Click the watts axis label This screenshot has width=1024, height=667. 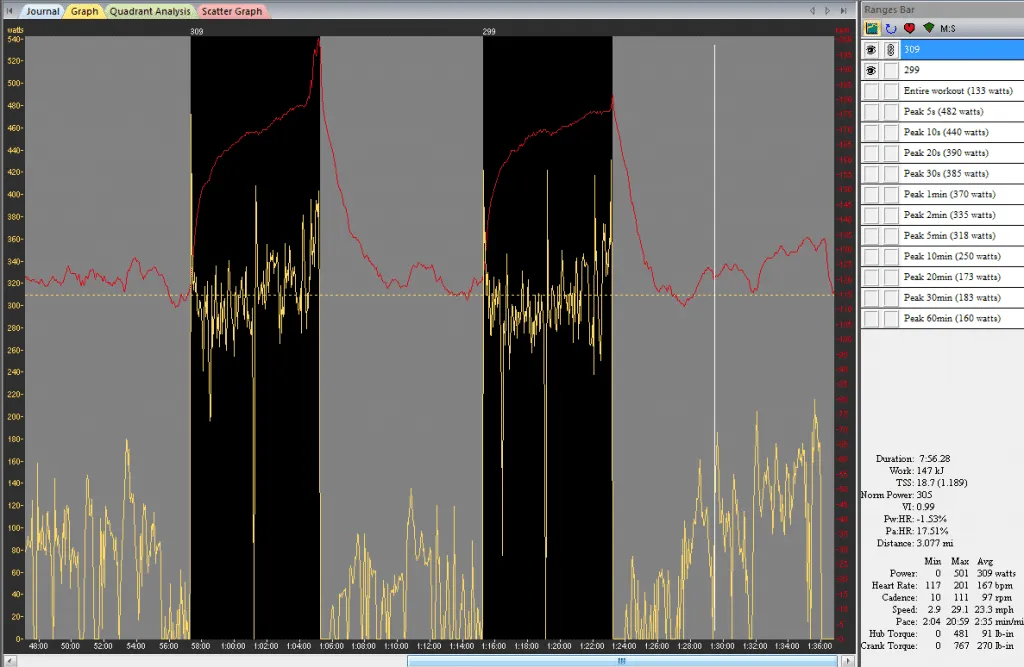[x=14, y=30]
